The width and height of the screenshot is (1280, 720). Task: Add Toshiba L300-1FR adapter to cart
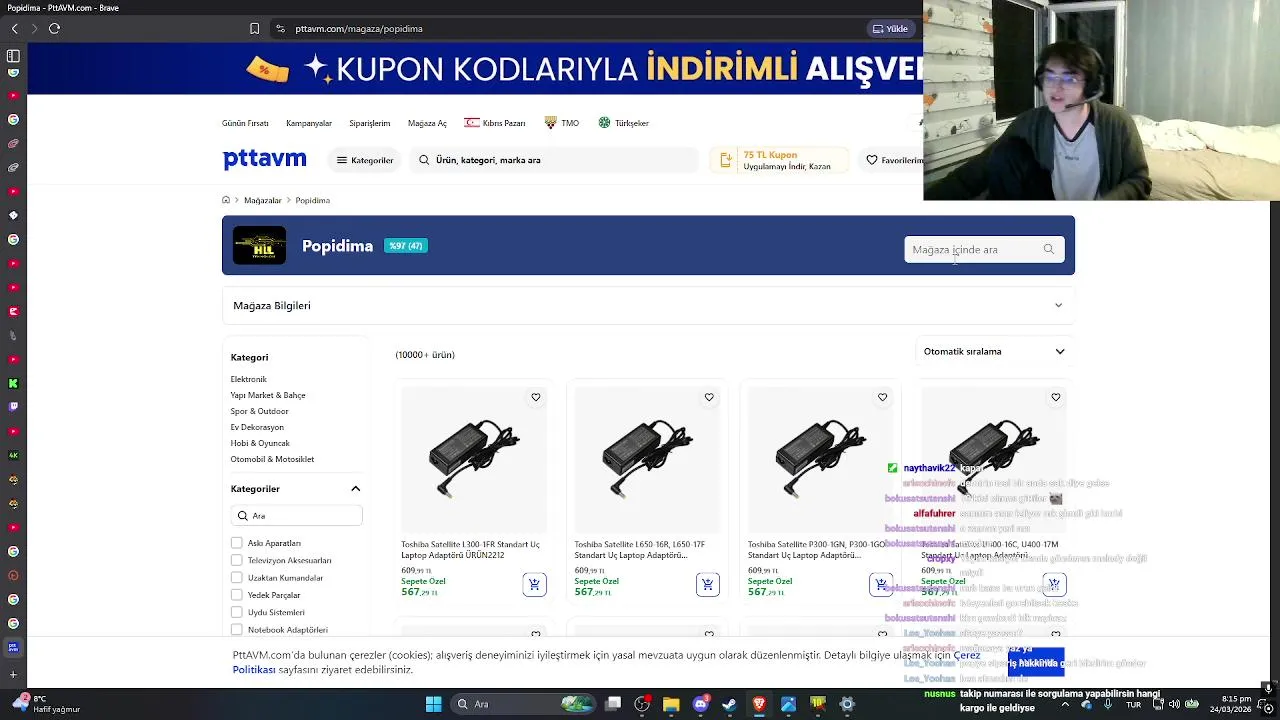[x=534, y=584]
